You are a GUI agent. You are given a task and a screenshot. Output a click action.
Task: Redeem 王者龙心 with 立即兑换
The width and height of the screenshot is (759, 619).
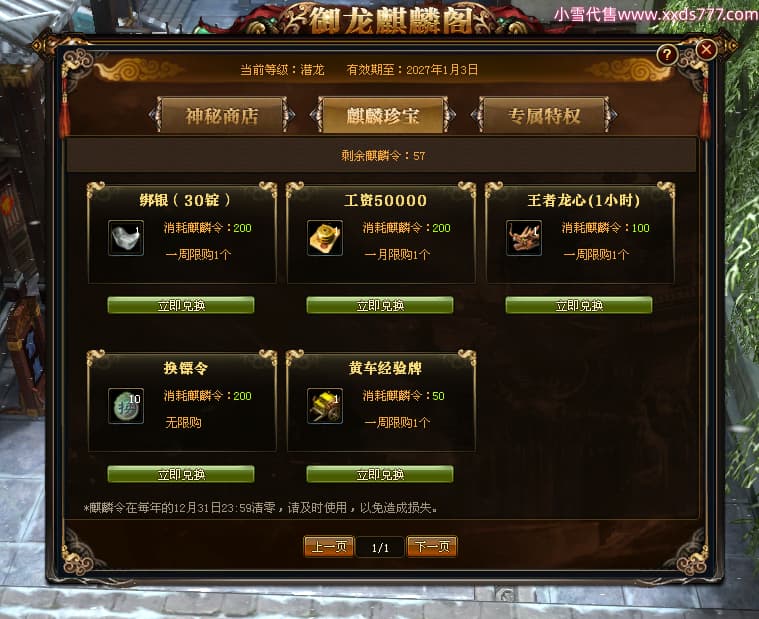[579, 305]
